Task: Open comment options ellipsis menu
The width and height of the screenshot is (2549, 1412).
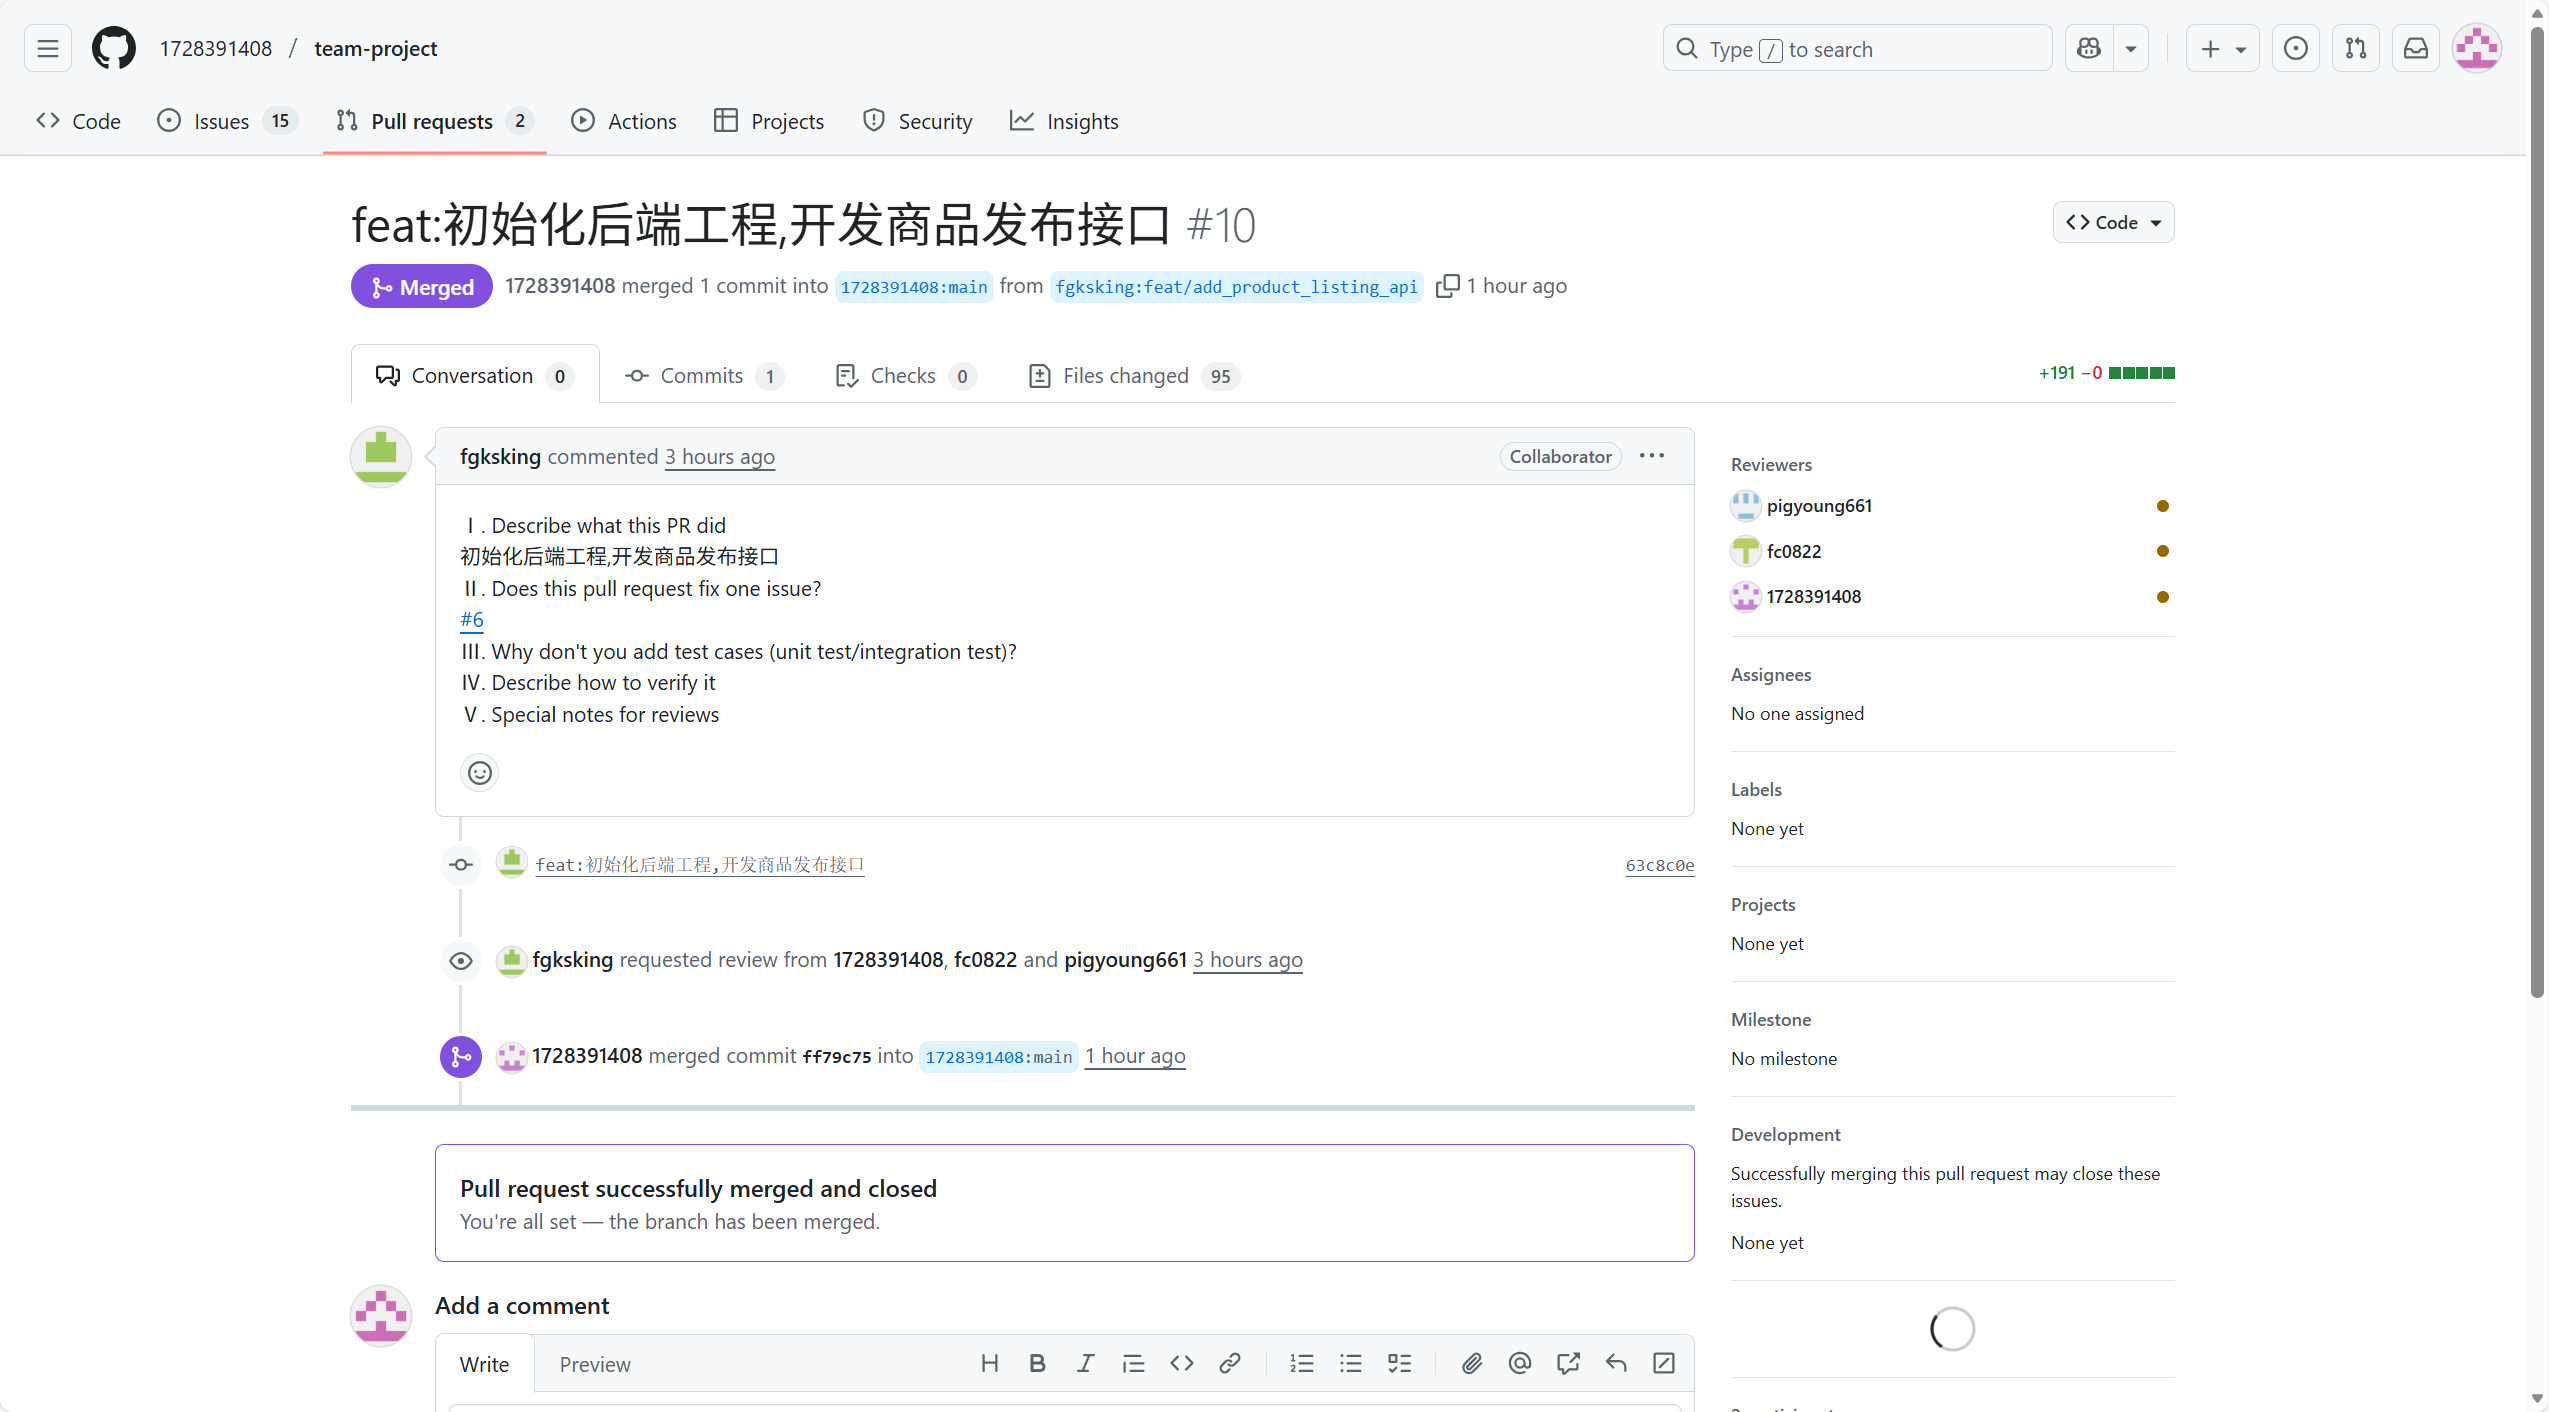Action: 1651,456
